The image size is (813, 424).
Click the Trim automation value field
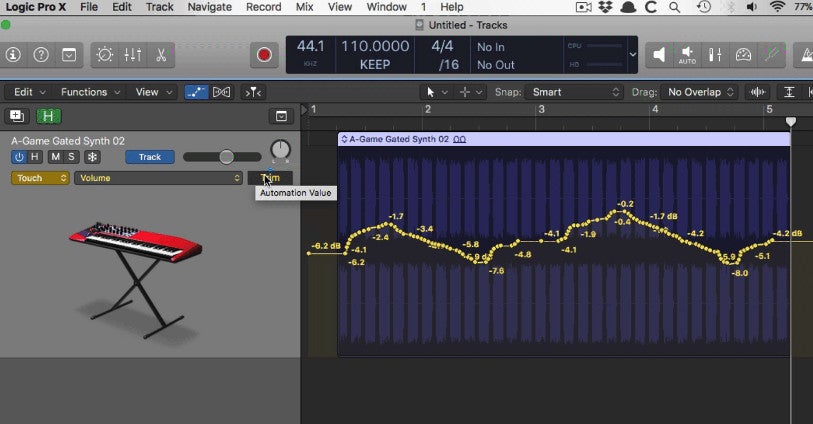click(x=270, y=178)
